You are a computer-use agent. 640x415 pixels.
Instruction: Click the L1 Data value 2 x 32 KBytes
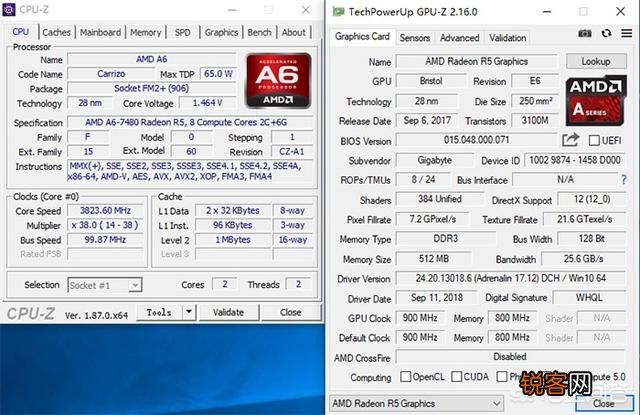tap(233, 211)
